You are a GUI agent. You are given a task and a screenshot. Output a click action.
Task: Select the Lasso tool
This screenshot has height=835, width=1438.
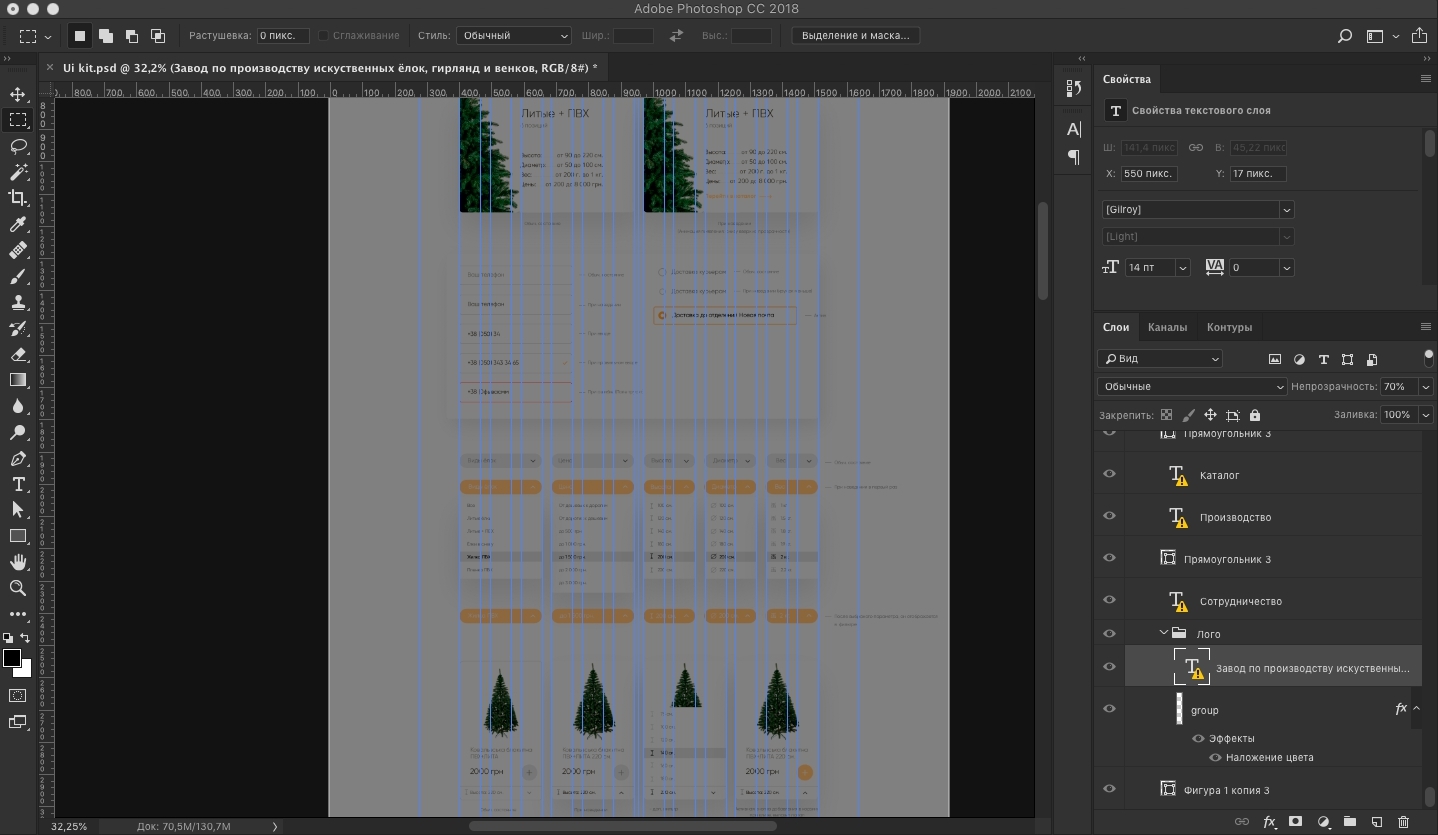point(18,146)
